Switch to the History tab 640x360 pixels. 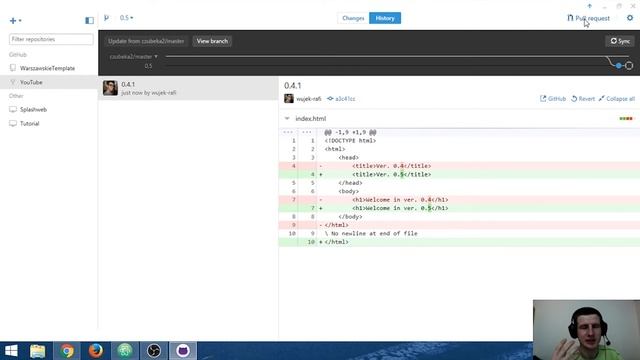[385, 18]
